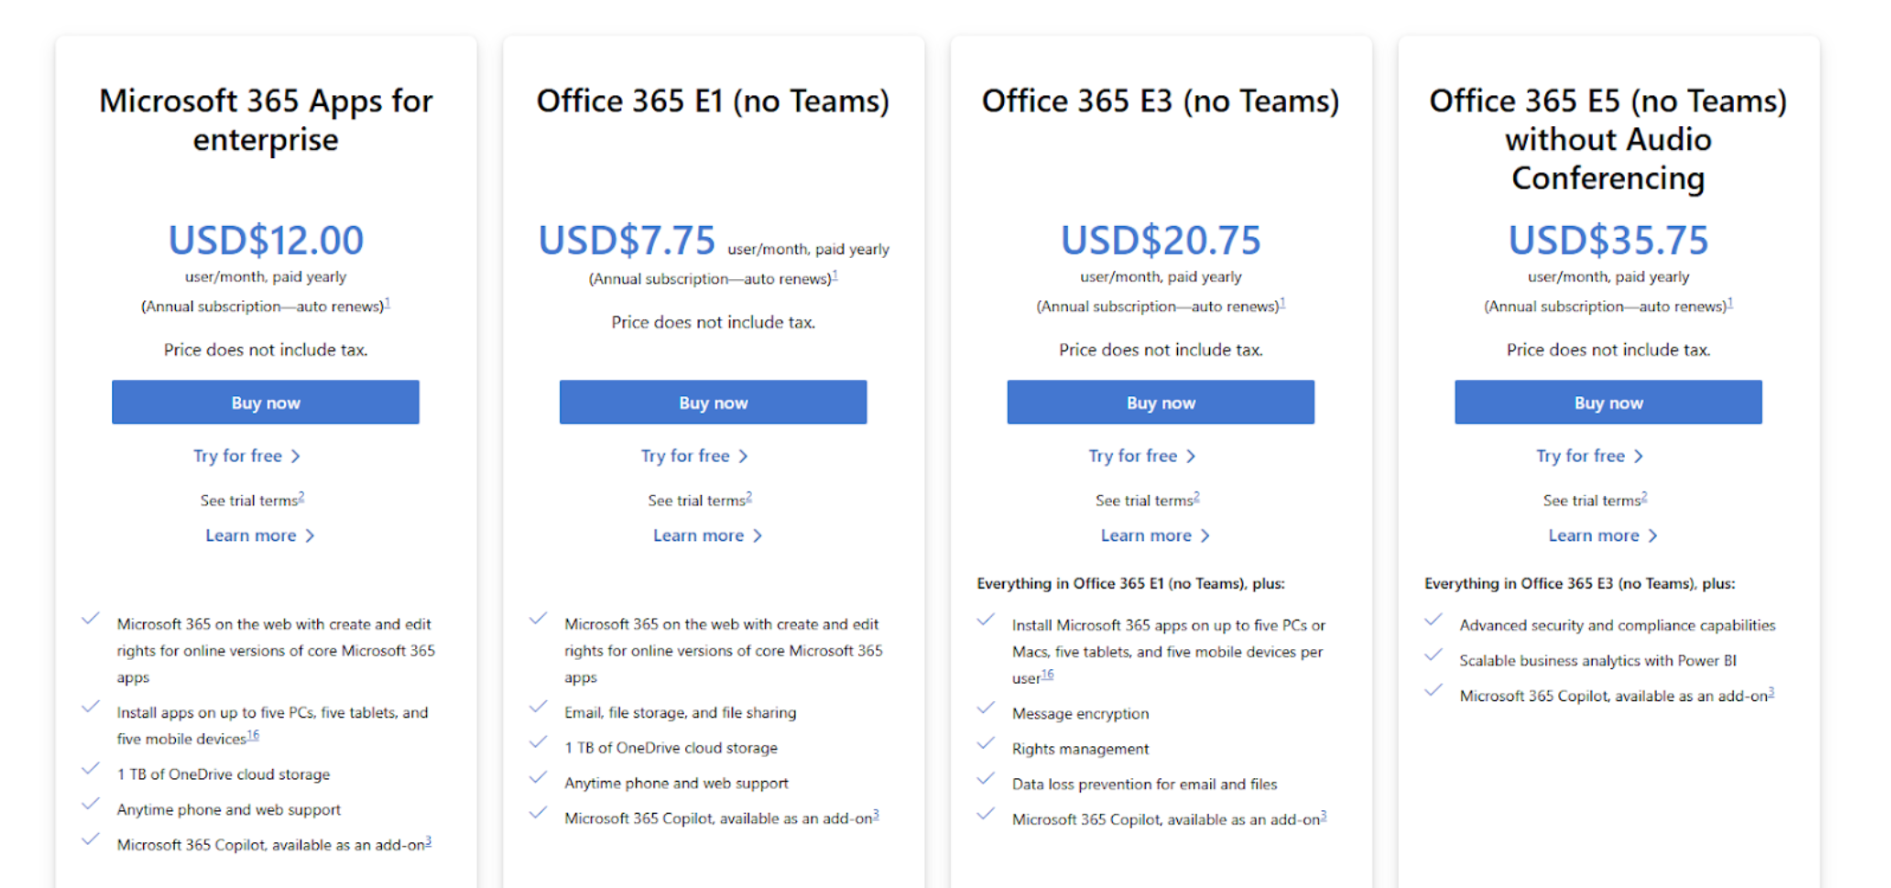
Task: Open See trial terms under Office 365 E5
Action: point(1593,499)
